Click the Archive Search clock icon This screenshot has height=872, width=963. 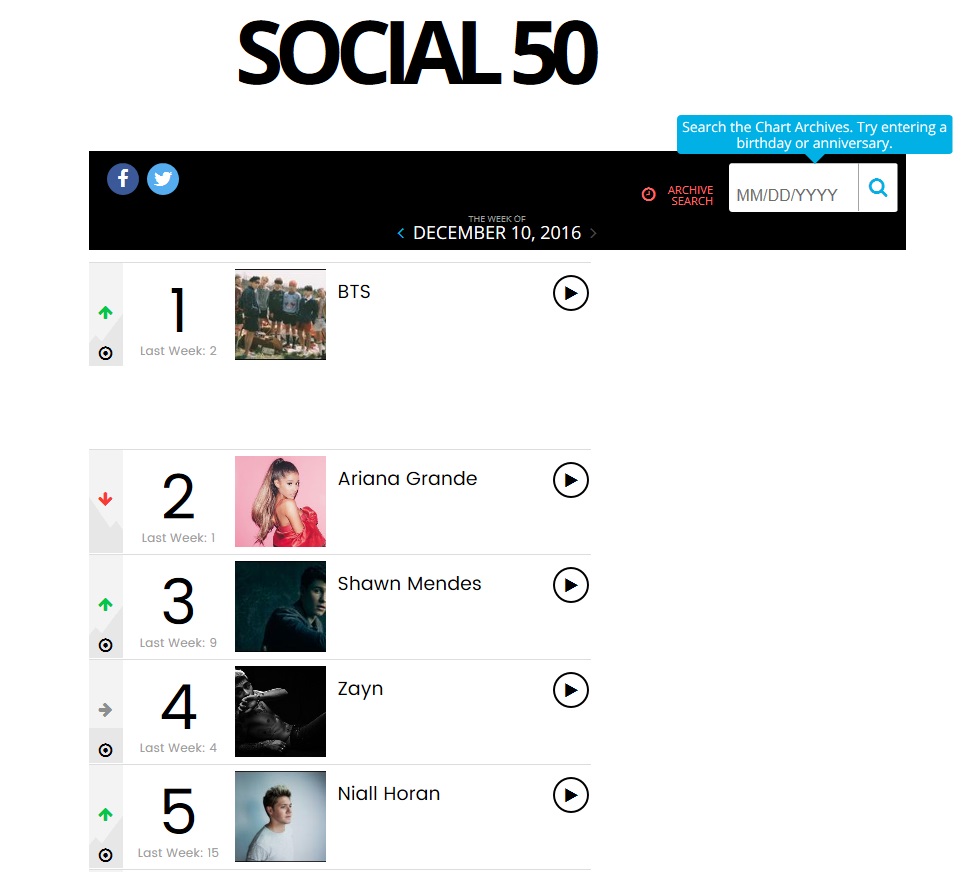click(648, 194)
